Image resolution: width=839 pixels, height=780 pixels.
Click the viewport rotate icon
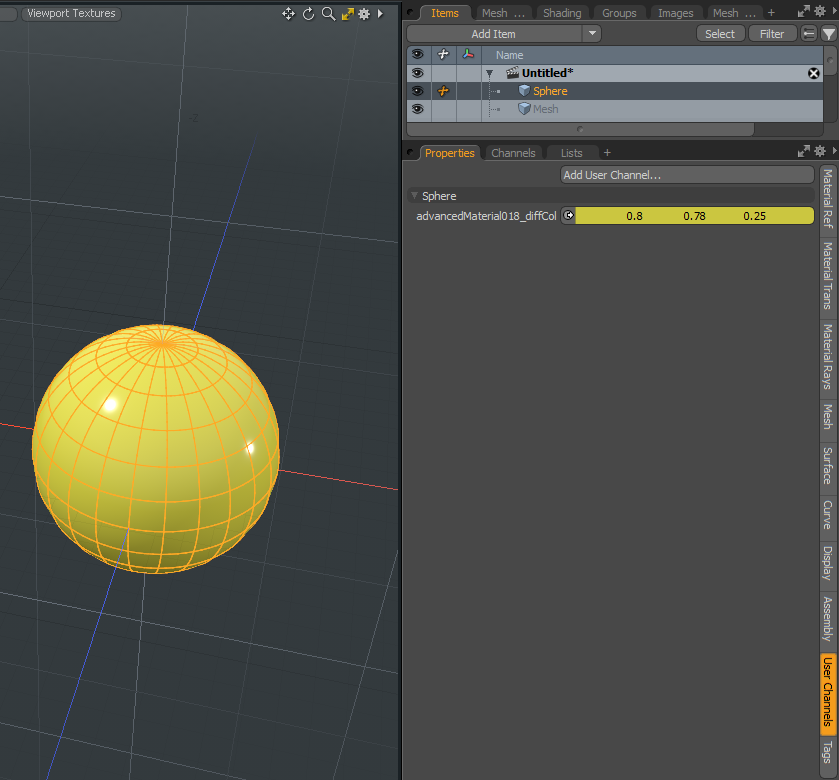(x=309, y=14)
